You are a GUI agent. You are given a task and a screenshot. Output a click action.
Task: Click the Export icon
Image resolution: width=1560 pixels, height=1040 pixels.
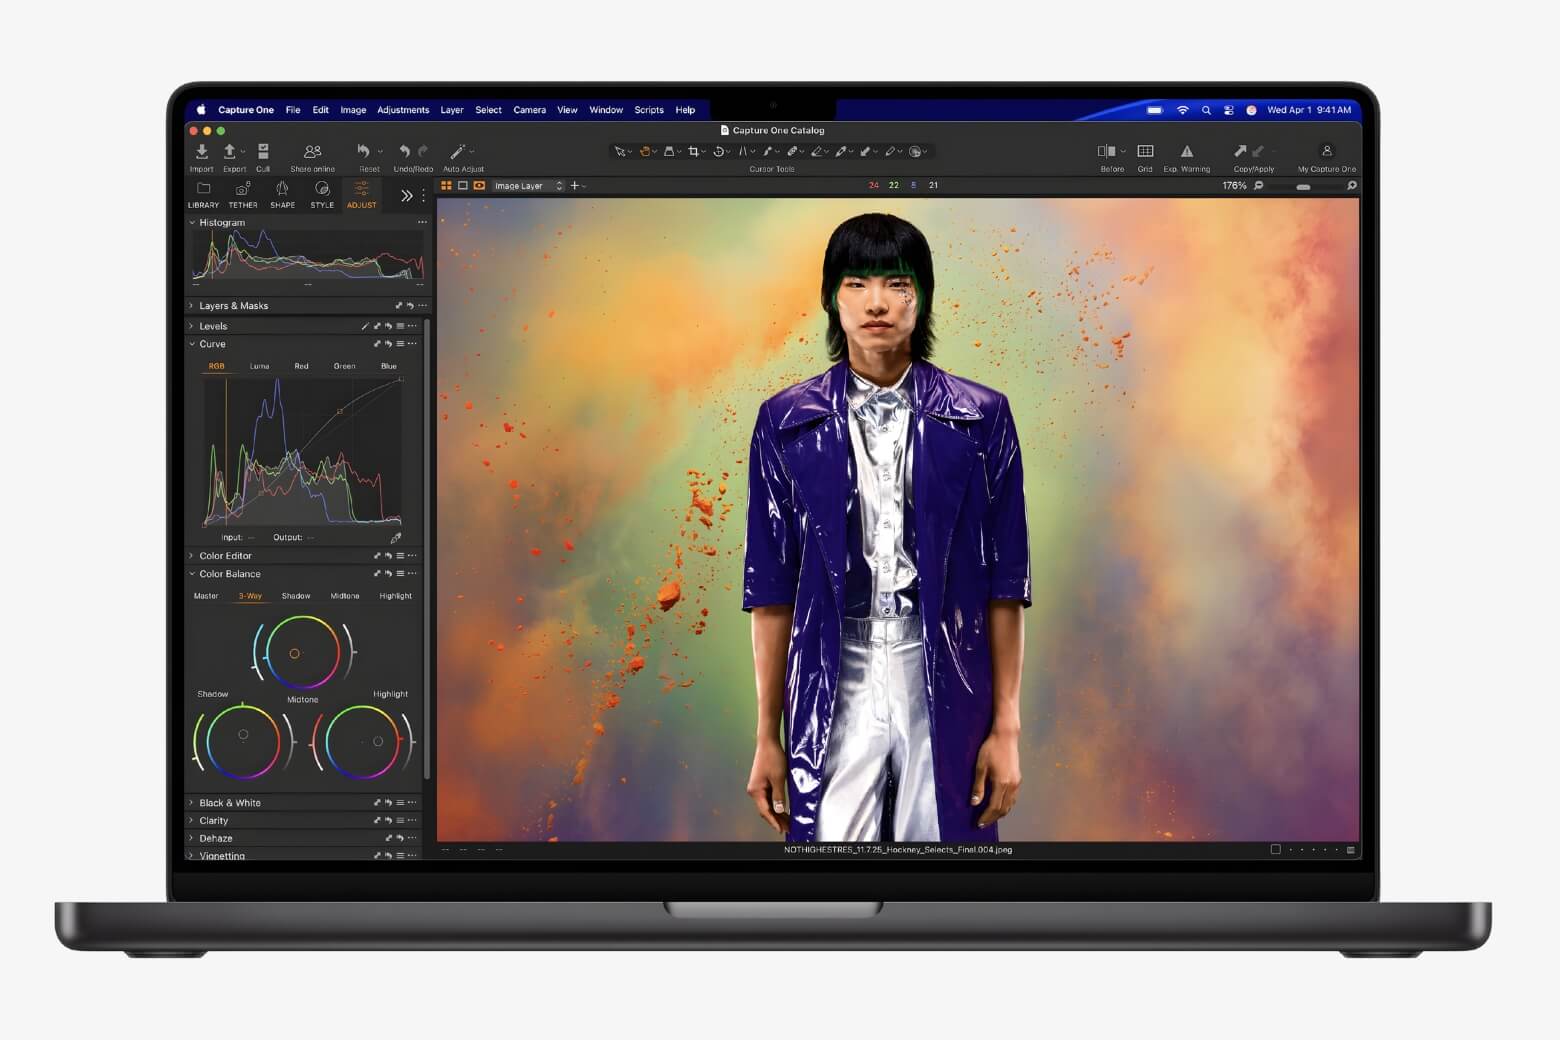231,152
